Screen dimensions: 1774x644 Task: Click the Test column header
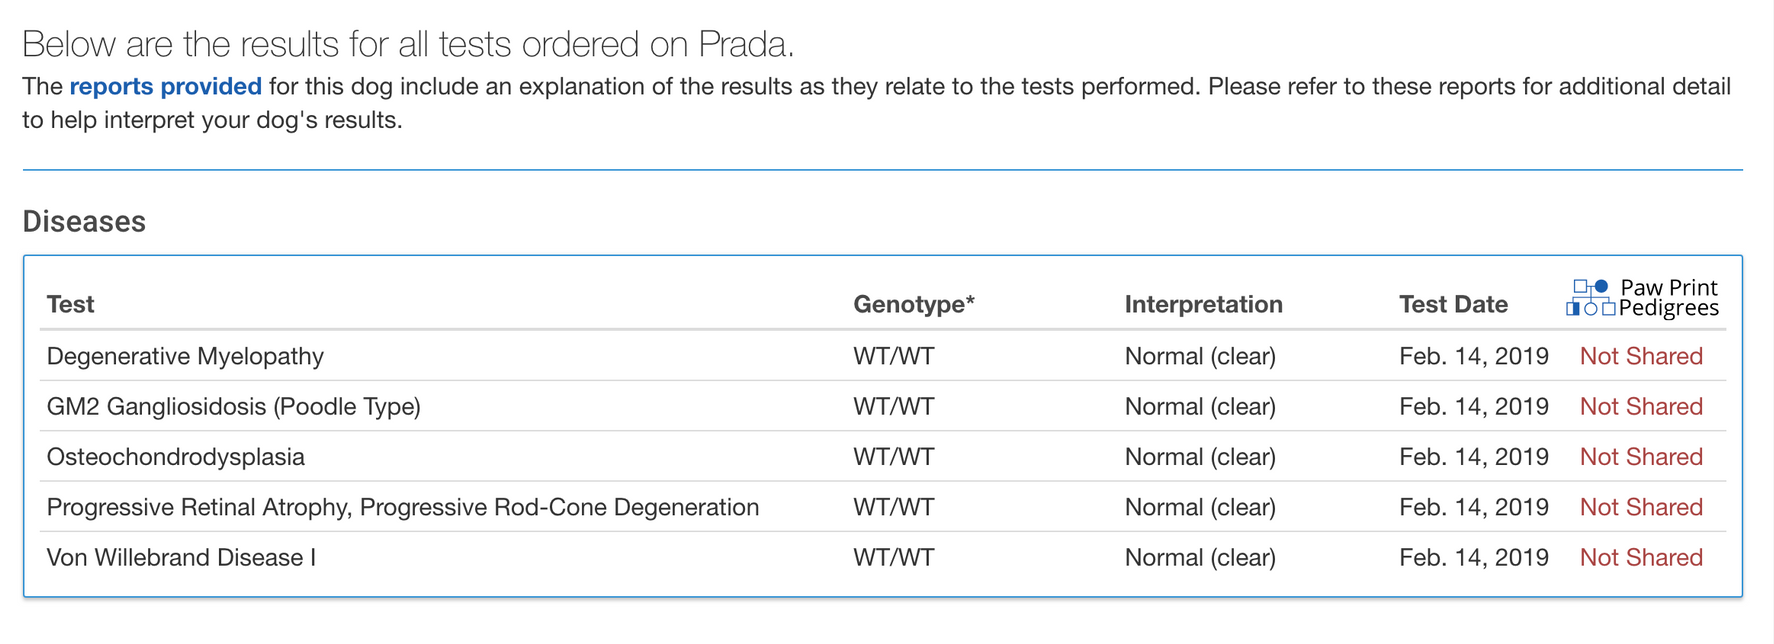tap(70, 304)
